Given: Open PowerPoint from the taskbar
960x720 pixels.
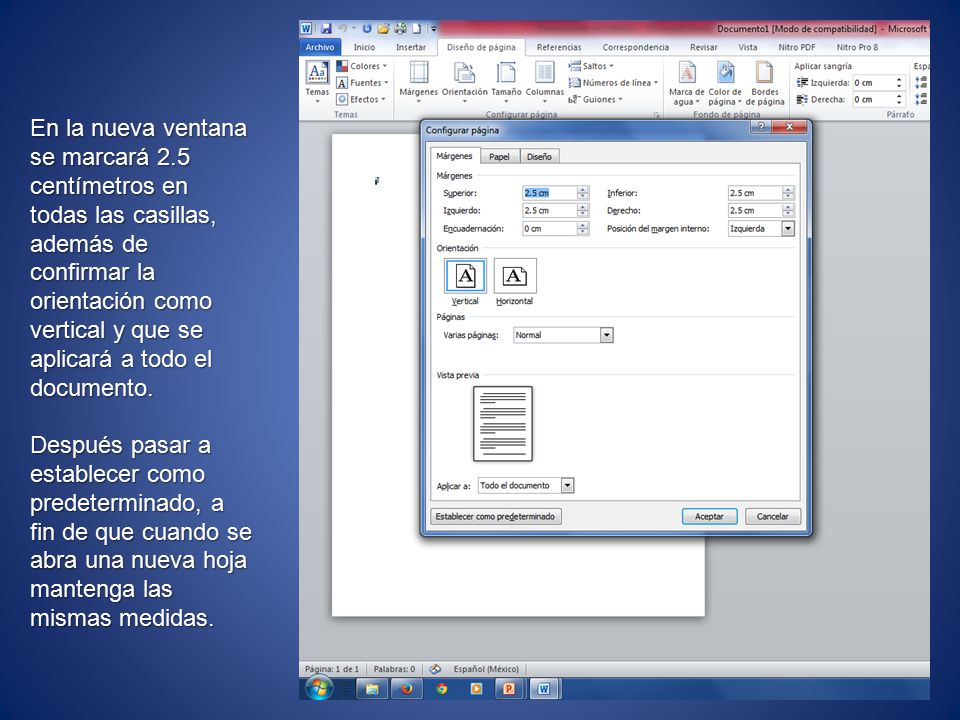Looking at the screenshot, I should (509, 689).
